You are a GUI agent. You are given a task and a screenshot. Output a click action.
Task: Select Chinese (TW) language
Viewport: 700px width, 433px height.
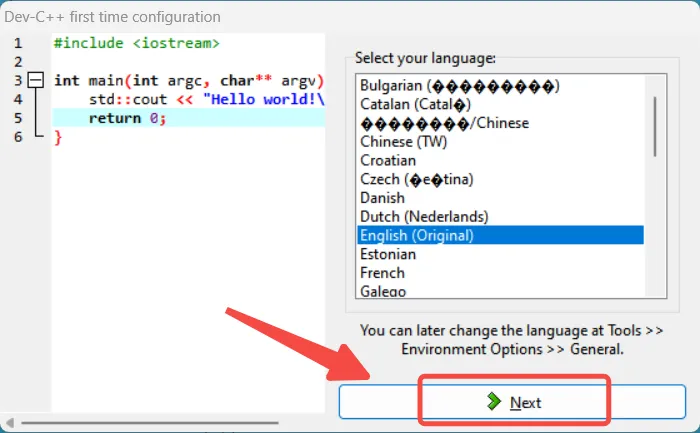click(500, 142)
